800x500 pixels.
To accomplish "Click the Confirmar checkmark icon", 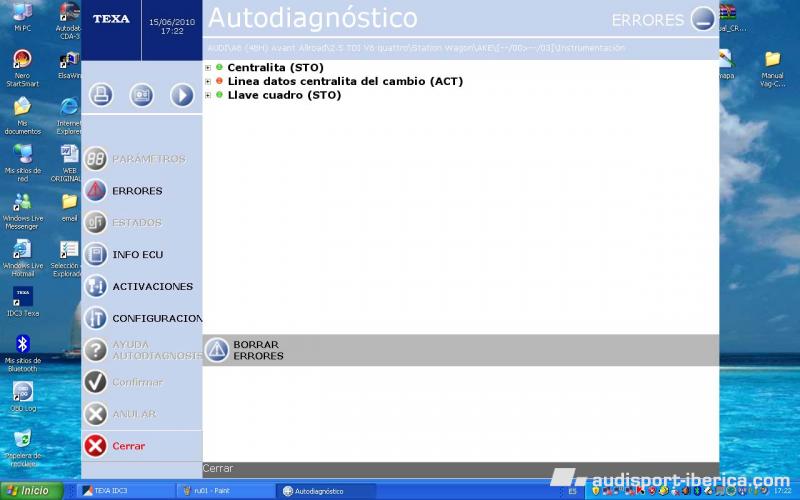I will 95,382.
